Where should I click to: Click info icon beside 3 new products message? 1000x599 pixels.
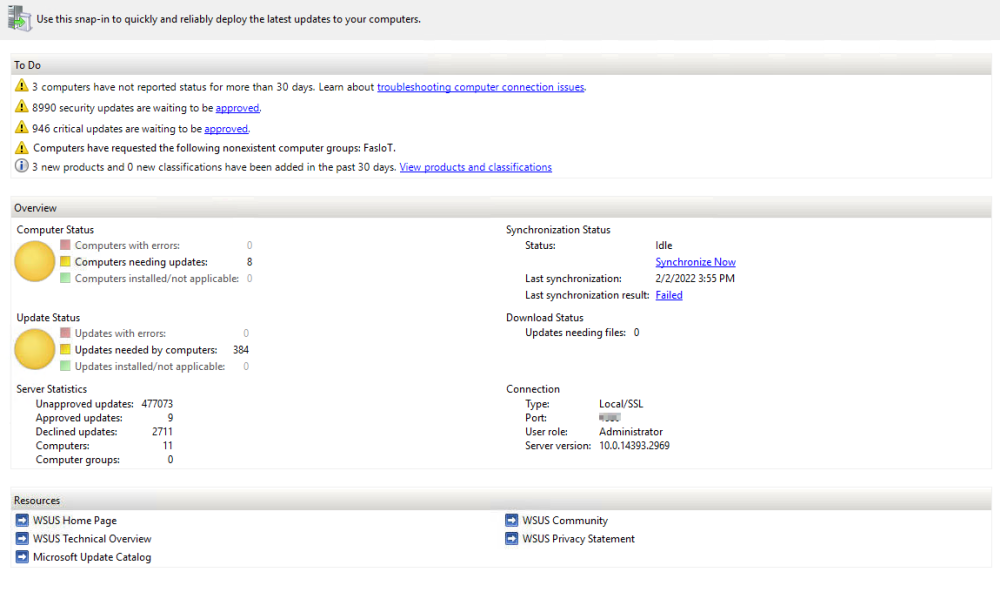tap(22, 166)
